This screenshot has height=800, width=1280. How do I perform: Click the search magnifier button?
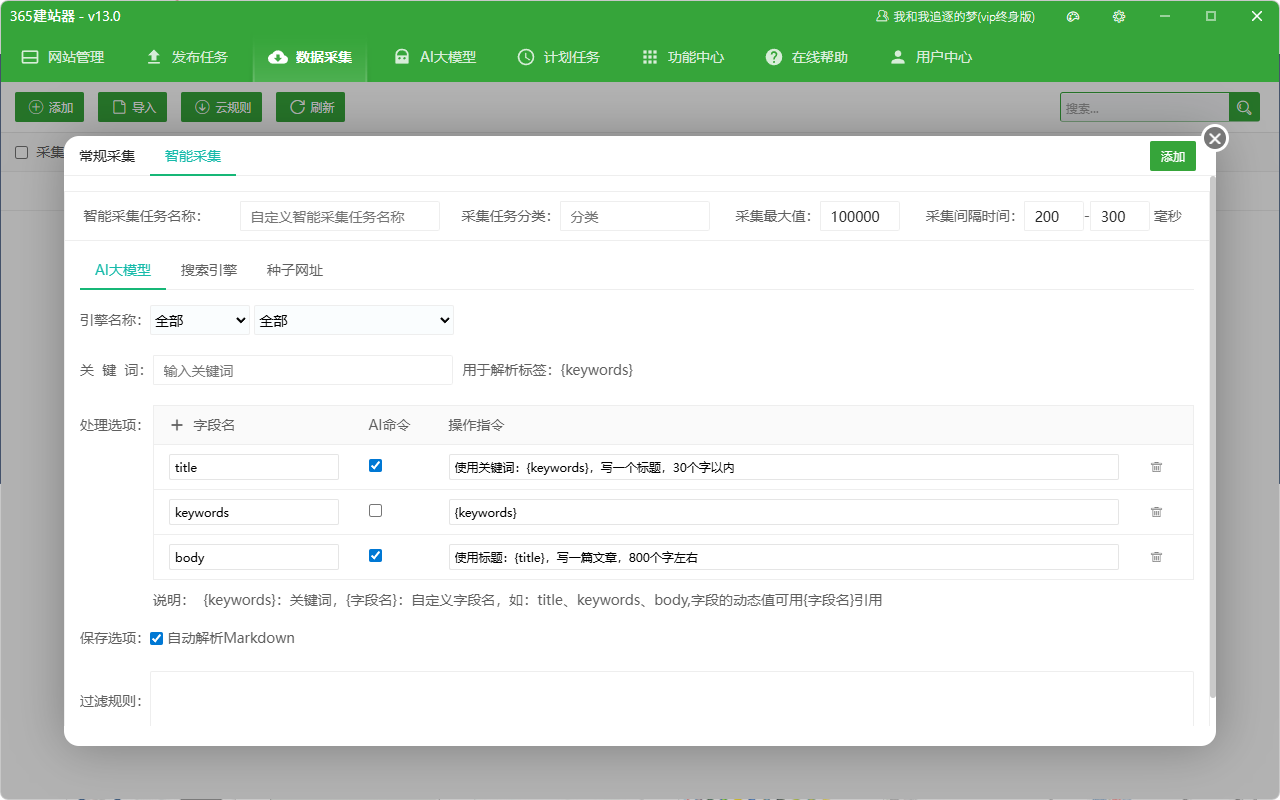[1244, 107]
